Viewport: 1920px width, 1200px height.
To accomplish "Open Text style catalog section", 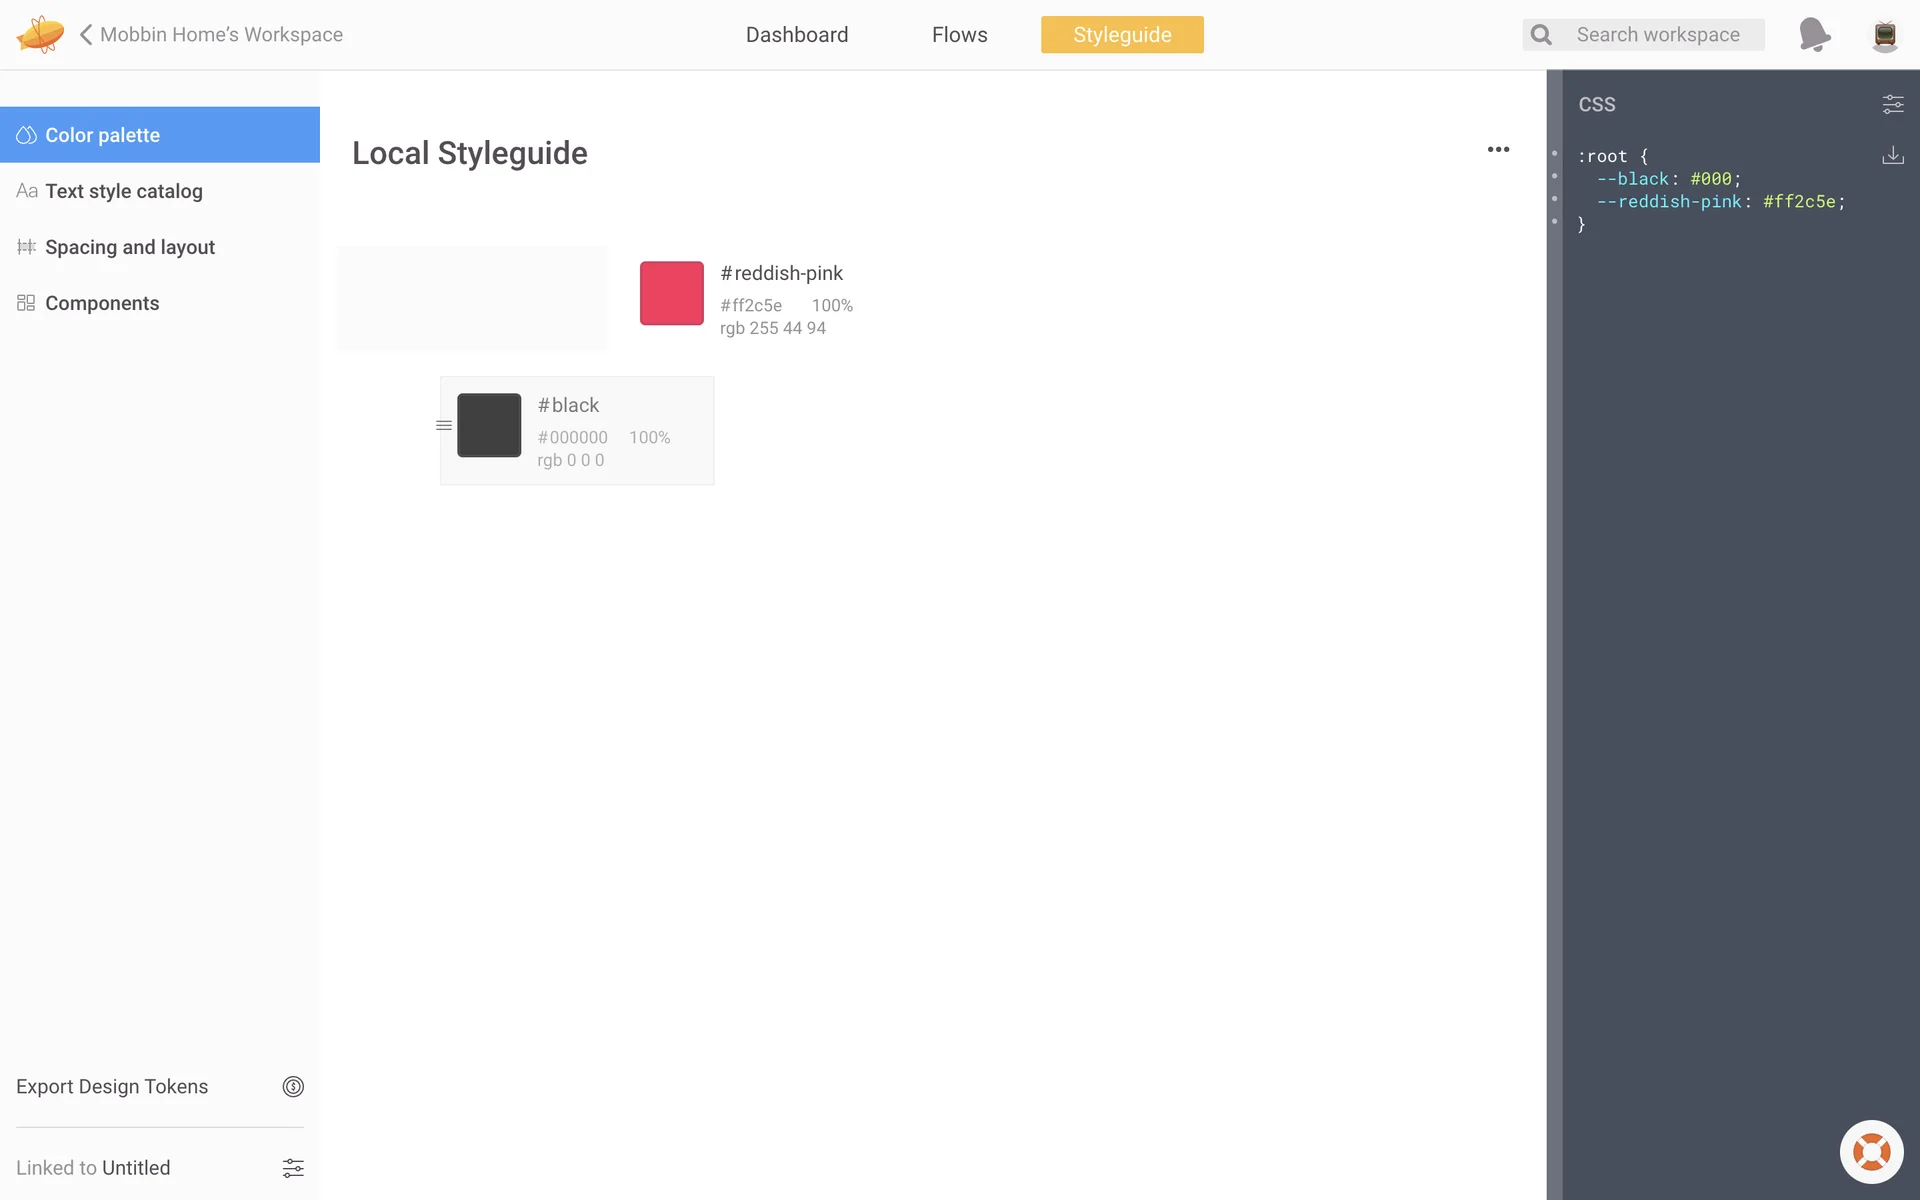I will pyautogui.click(x=124, y=191).
